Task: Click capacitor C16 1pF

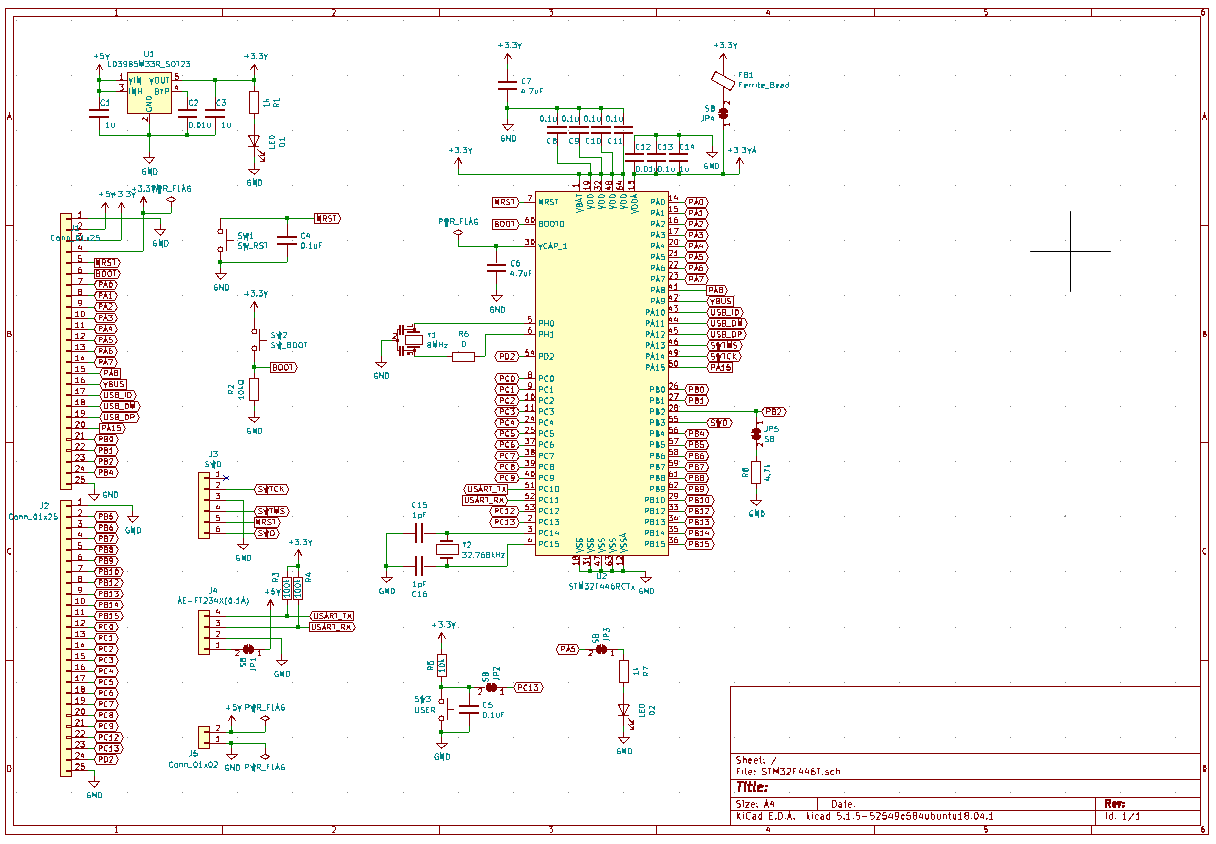Action: 419,565
